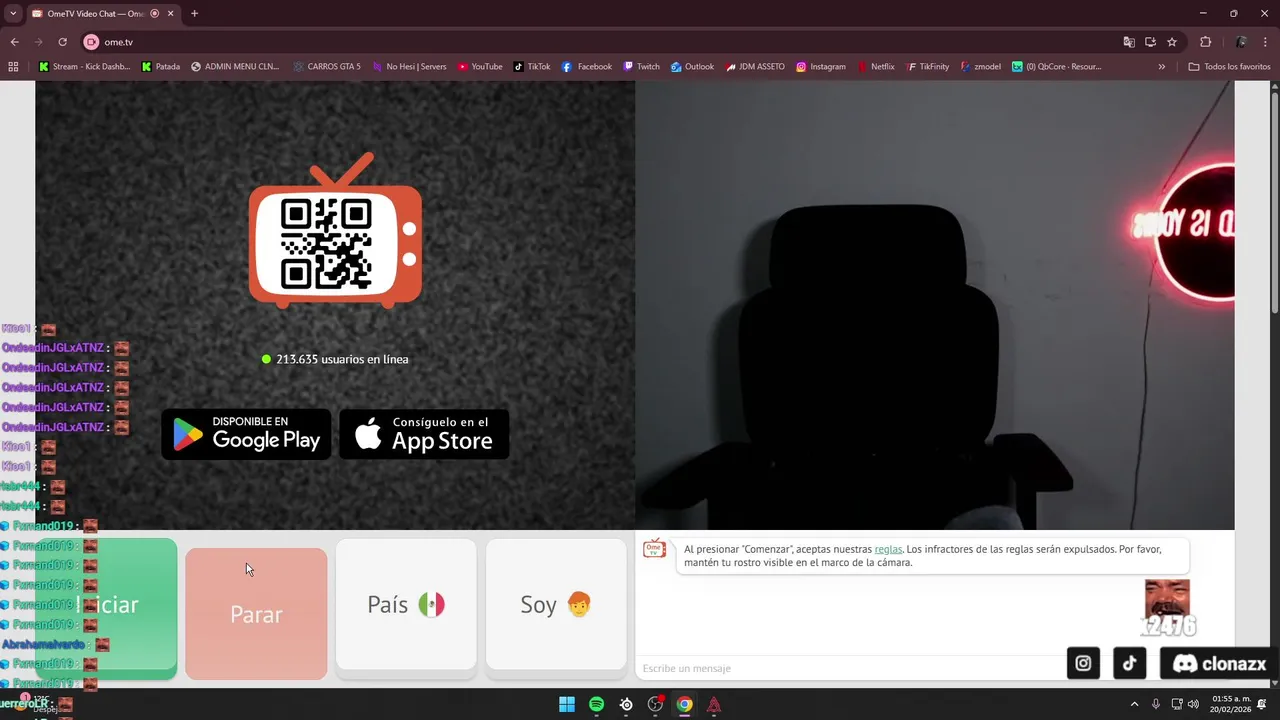
Task: Click the microphone tray icon
Action: click(1156, 704)
